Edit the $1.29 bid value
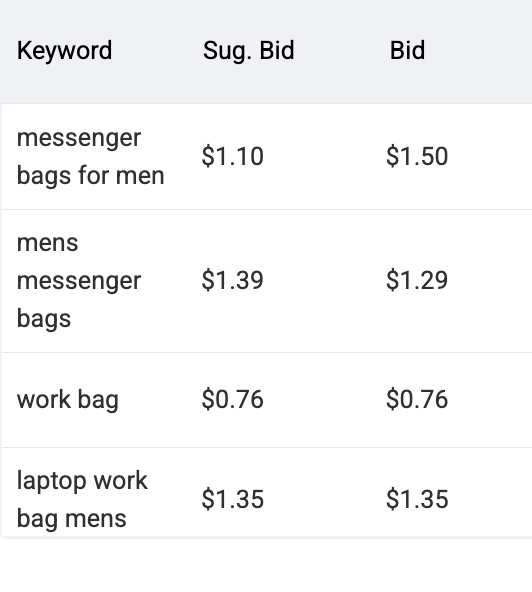 click(417, 280)
